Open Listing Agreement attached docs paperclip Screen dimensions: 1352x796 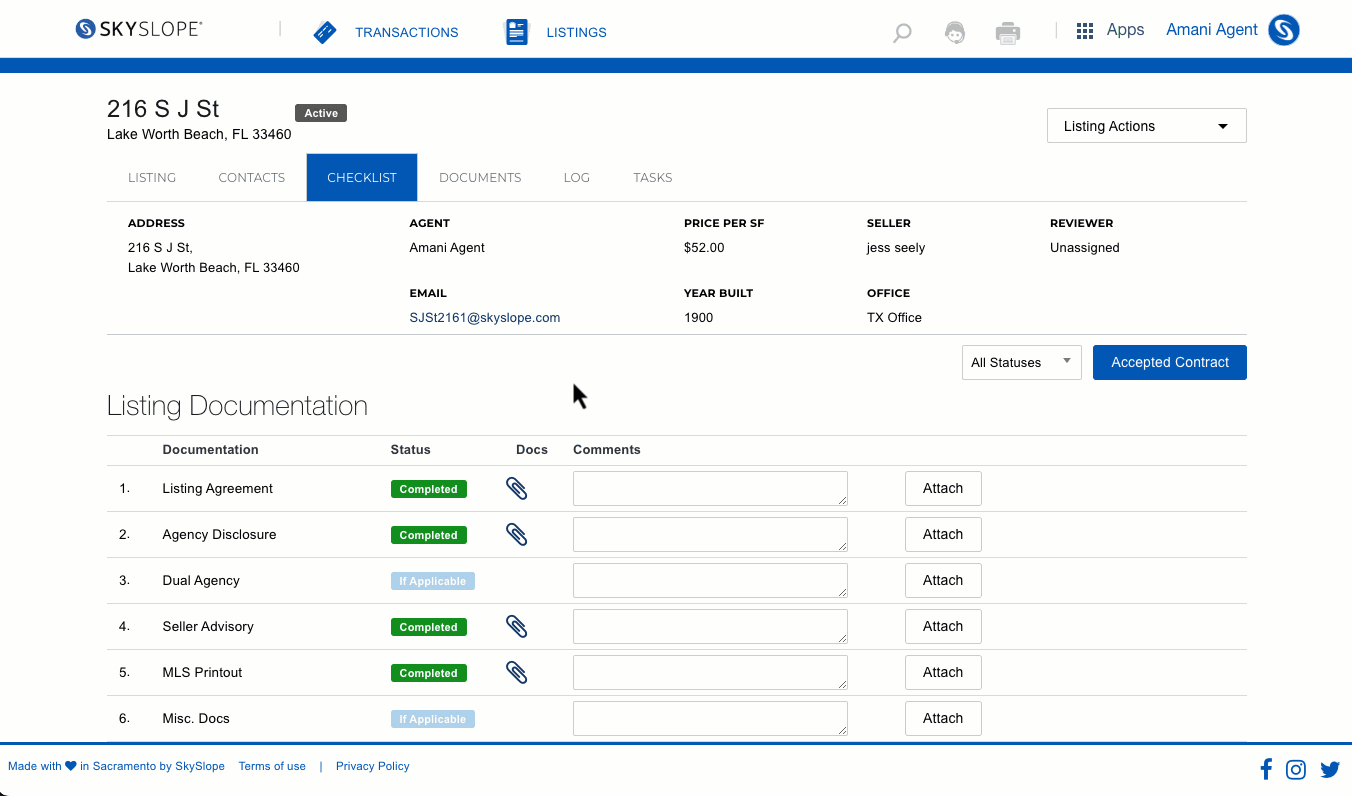516,488
